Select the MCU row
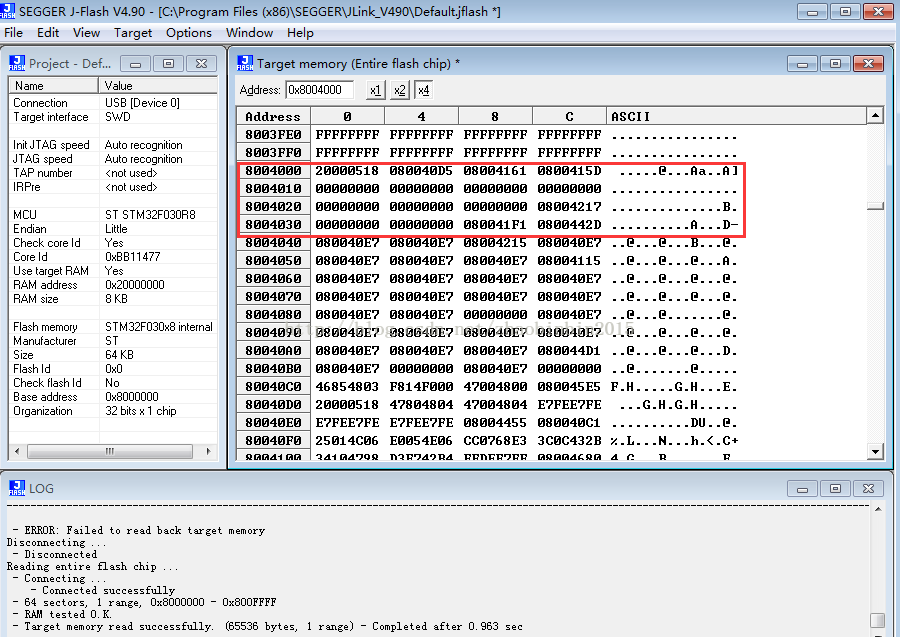This screenshot has width=900, height=637. [x=112, y=215]
